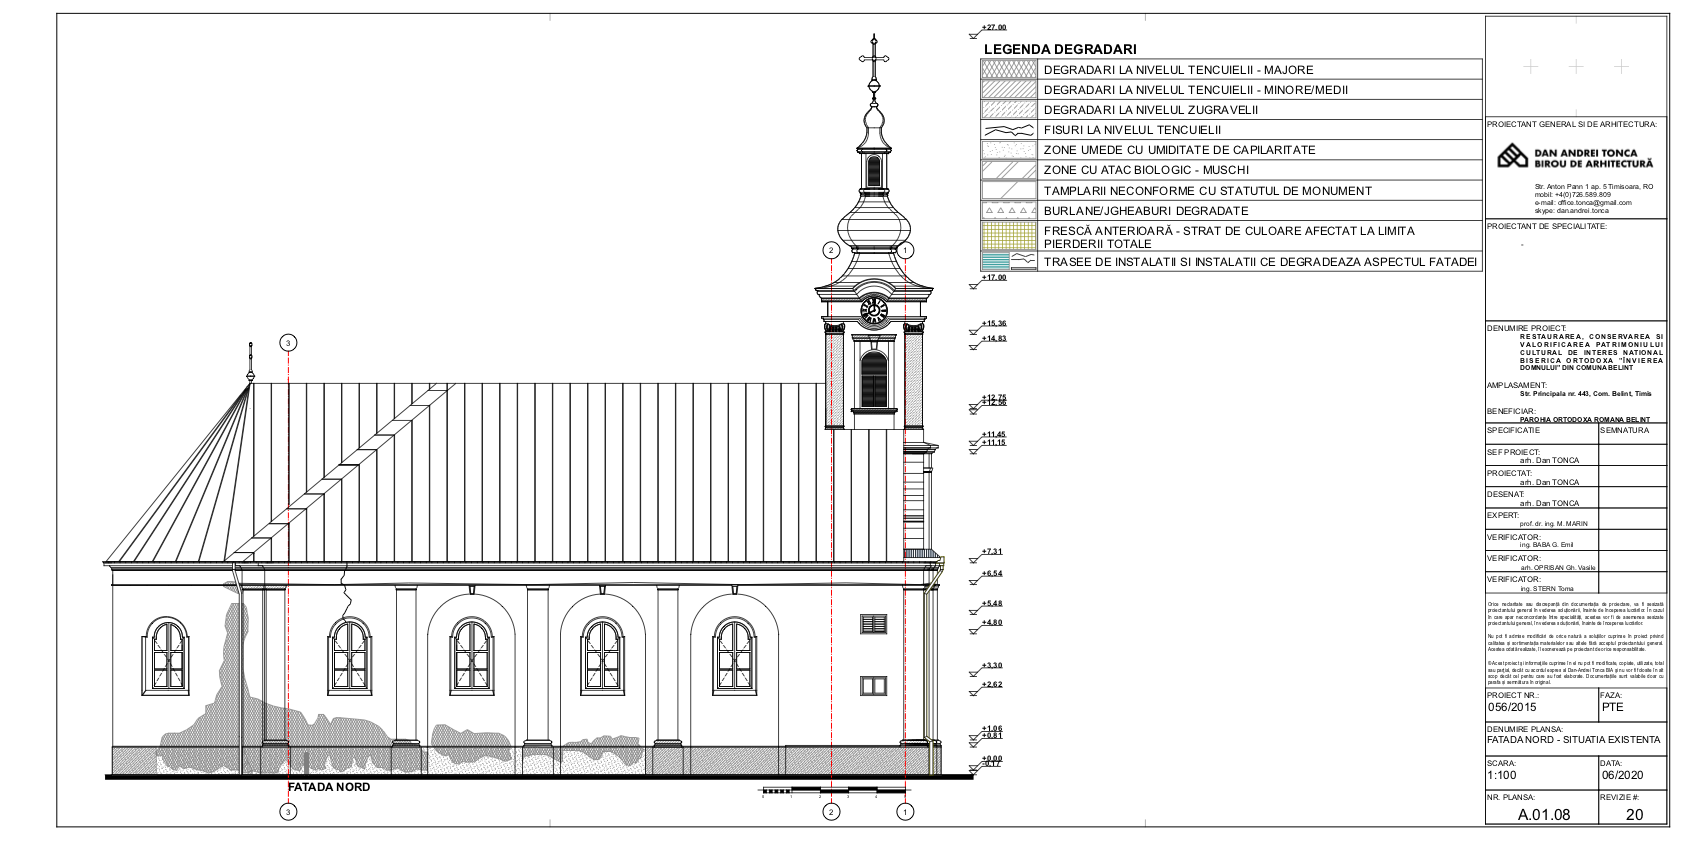This screenshot has height=841, width=1683.
Task: Select the project number 056/2015
Action: pos(1512,707)
